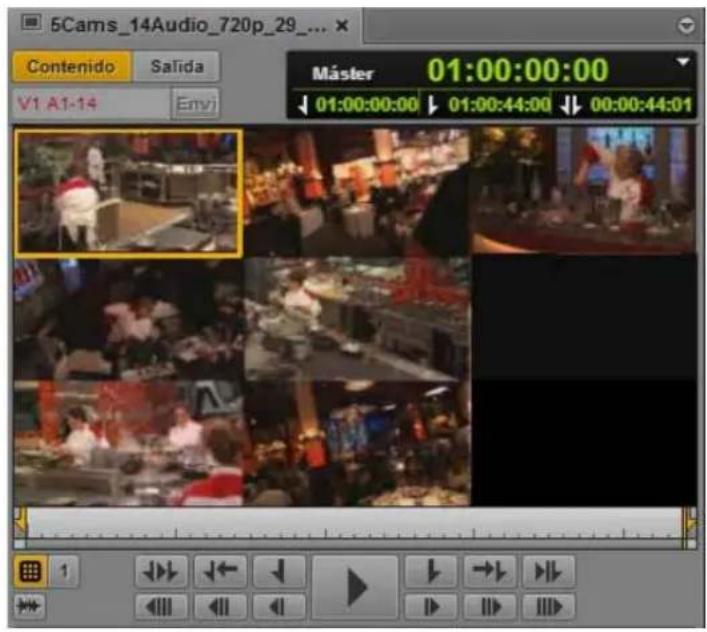This screenshot has height=632, width=707.
Task: Click In/Out duration icon in timecode display
Action: [570, 105]
